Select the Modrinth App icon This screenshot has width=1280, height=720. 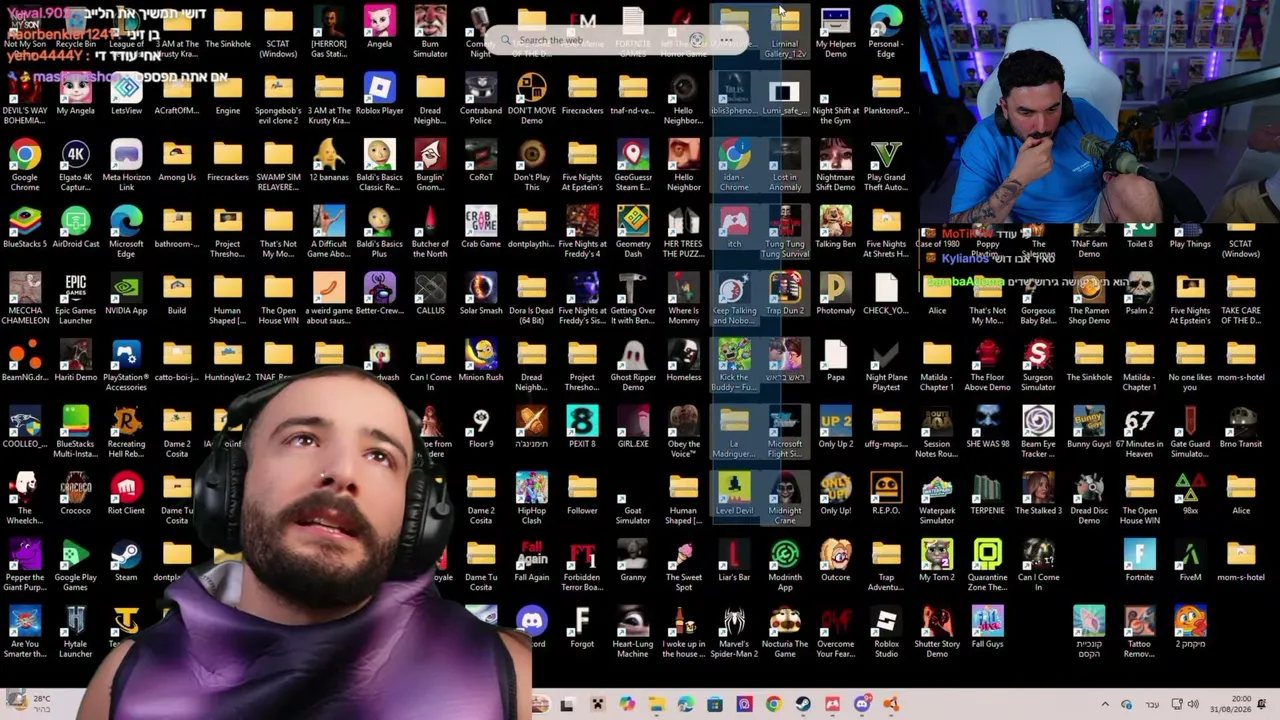(785, 567)
